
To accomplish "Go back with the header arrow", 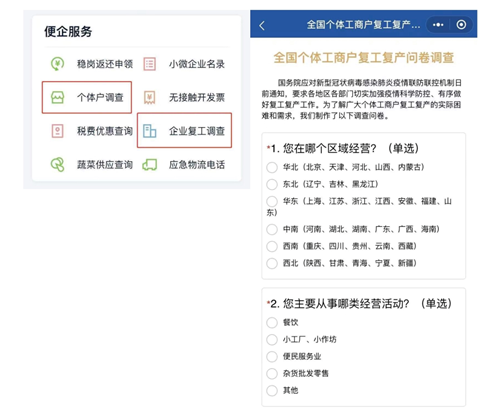I will pyautogui.click(x=262, y=25).
